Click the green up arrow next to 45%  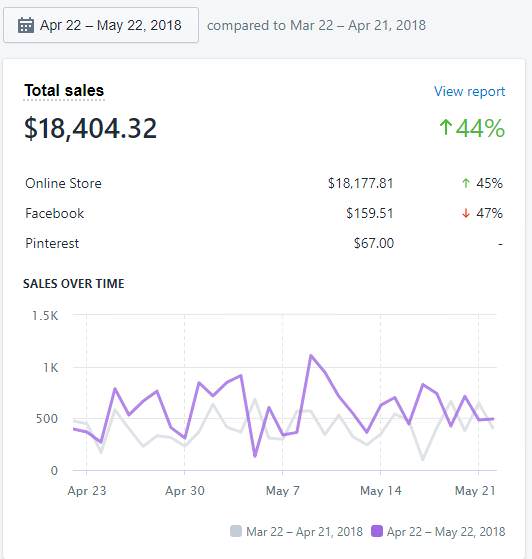(466, 183)
